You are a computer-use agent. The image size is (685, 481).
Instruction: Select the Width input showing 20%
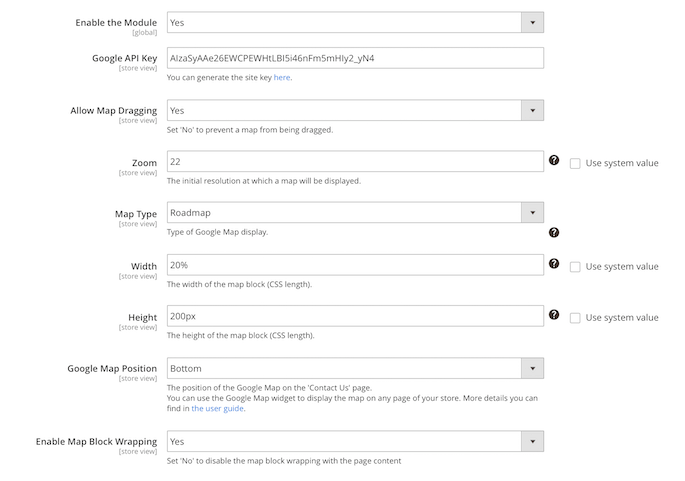(355, 266)
